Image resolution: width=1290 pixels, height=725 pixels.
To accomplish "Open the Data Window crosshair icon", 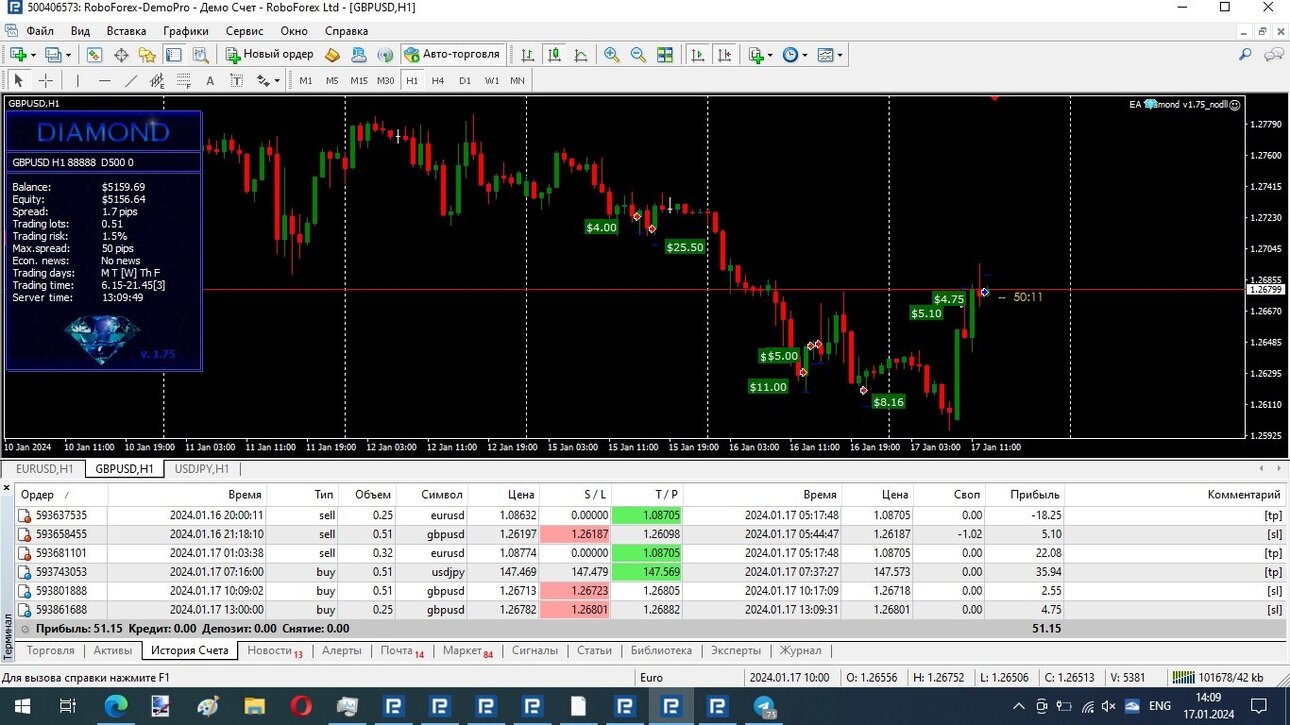I will coord(121,55).
